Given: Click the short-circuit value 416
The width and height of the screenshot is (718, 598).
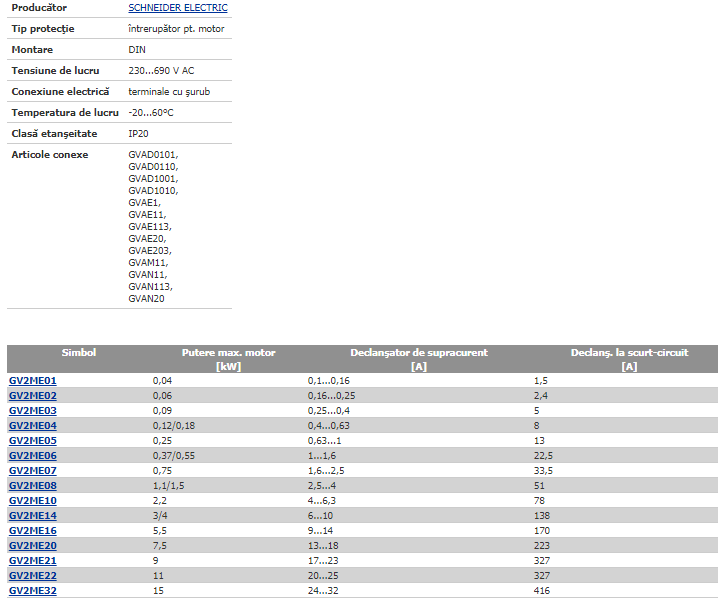Looking at the screenshot, I should click(x=541, y=591).
